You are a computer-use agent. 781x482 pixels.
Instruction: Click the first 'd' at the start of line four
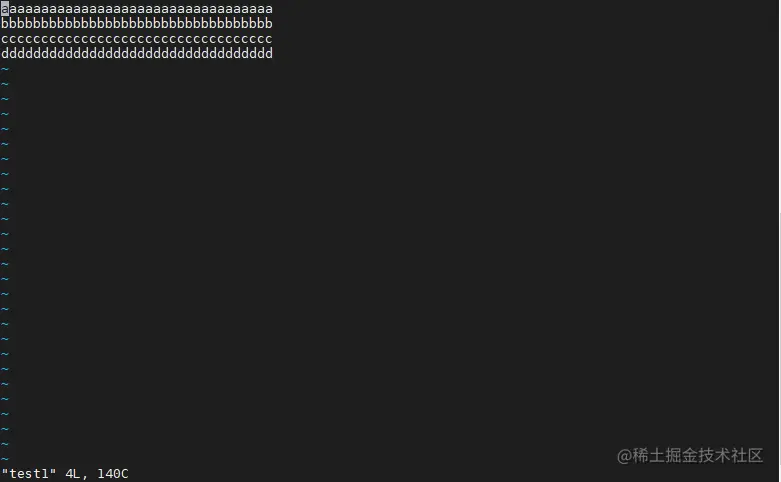[x=5, y=53]
